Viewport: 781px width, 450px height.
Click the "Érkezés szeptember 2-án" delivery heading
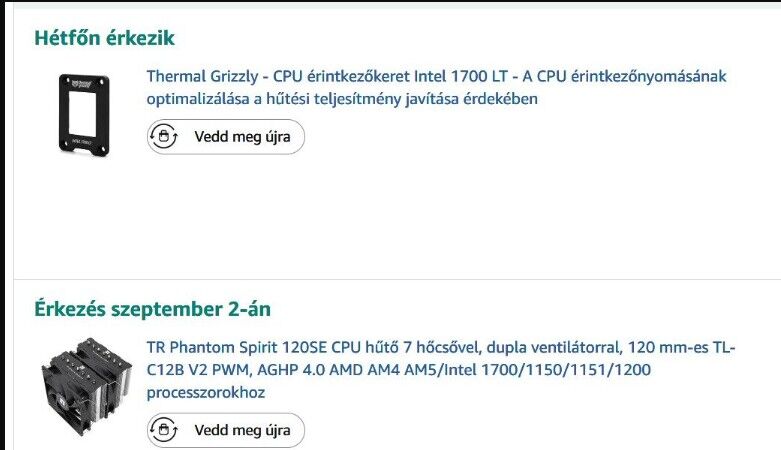pos(152,309)
